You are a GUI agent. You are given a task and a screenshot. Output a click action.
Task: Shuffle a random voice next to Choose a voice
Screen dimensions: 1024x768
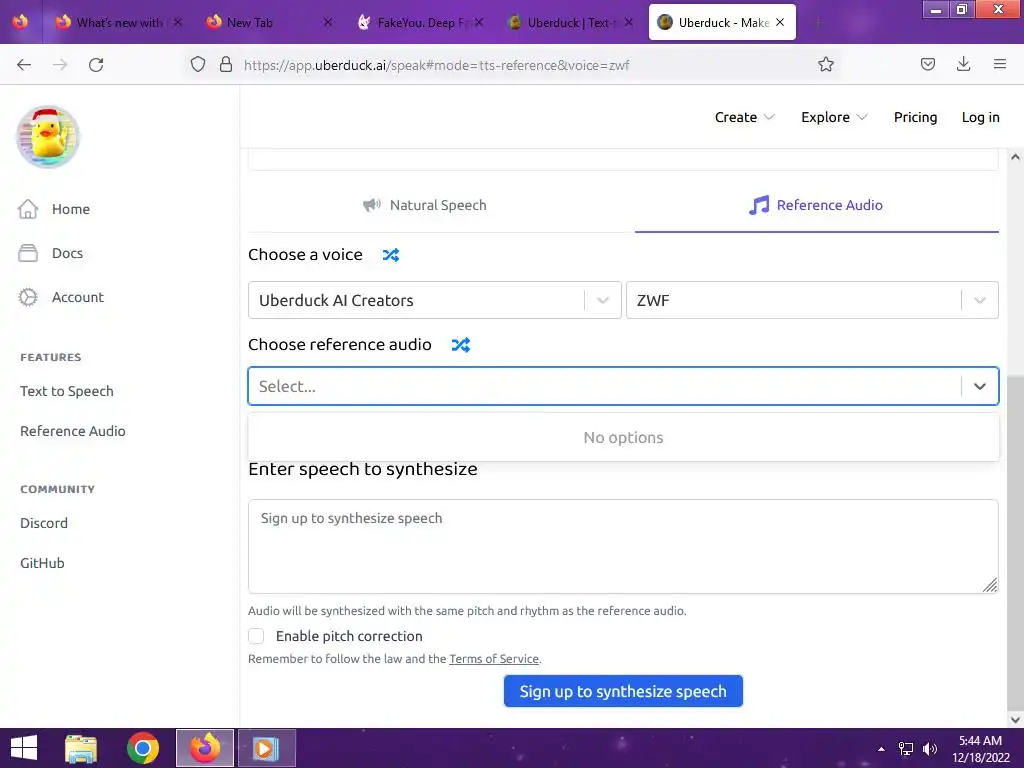tap(391, 255)
